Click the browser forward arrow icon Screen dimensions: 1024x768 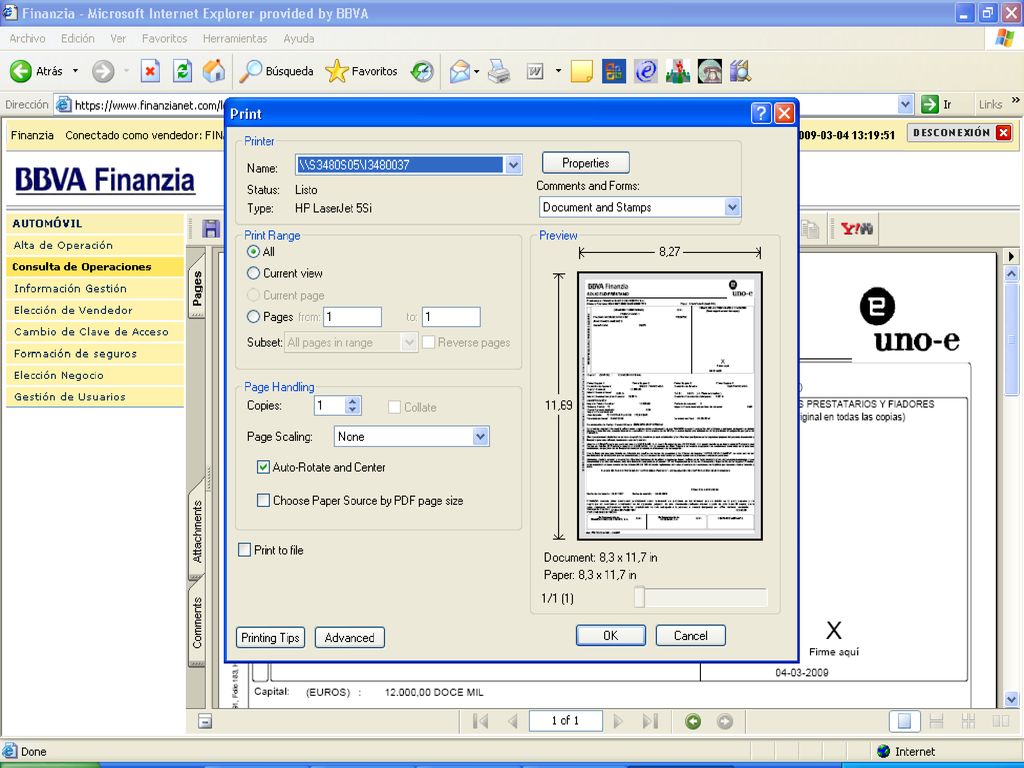(103, 71)
